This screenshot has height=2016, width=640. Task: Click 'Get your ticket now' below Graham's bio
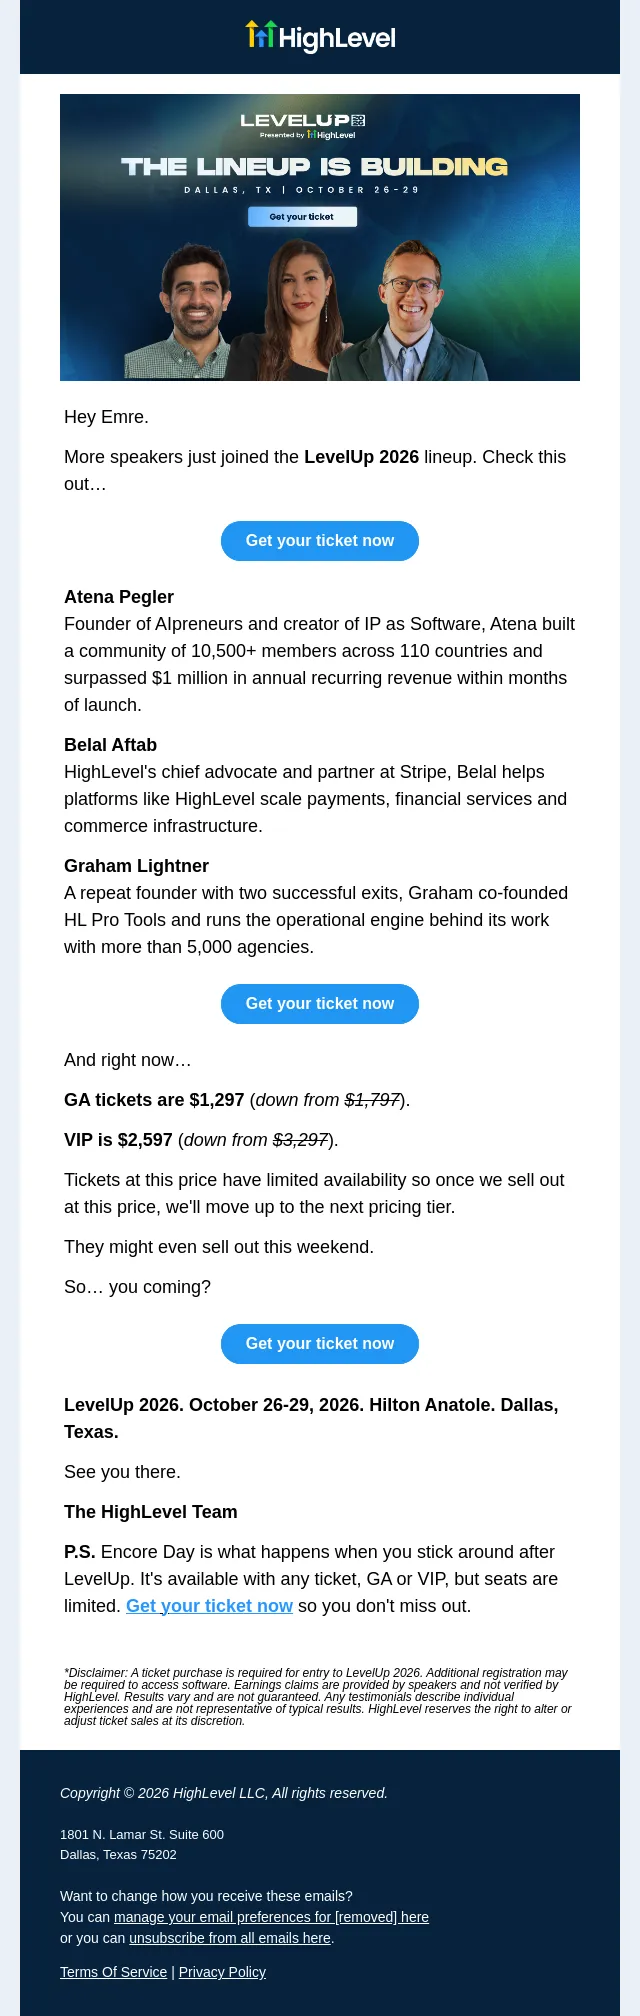click(x=320, y=1004)
